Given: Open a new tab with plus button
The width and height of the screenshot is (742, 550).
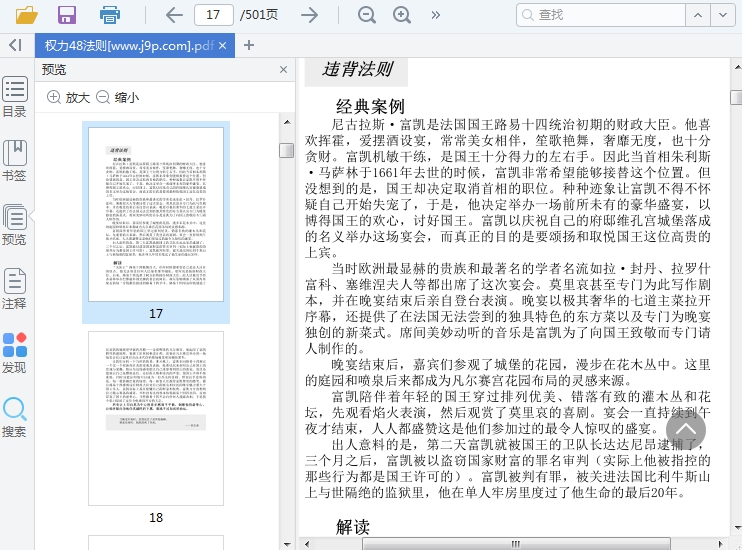Looking at the screenshot, I should (x=249, y=45).
